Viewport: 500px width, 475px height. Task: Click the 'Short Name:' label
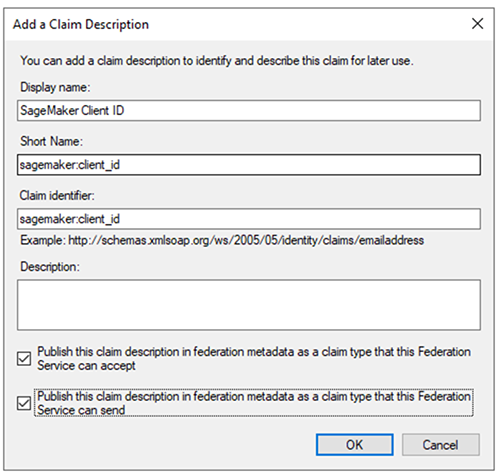coord(51,141)
